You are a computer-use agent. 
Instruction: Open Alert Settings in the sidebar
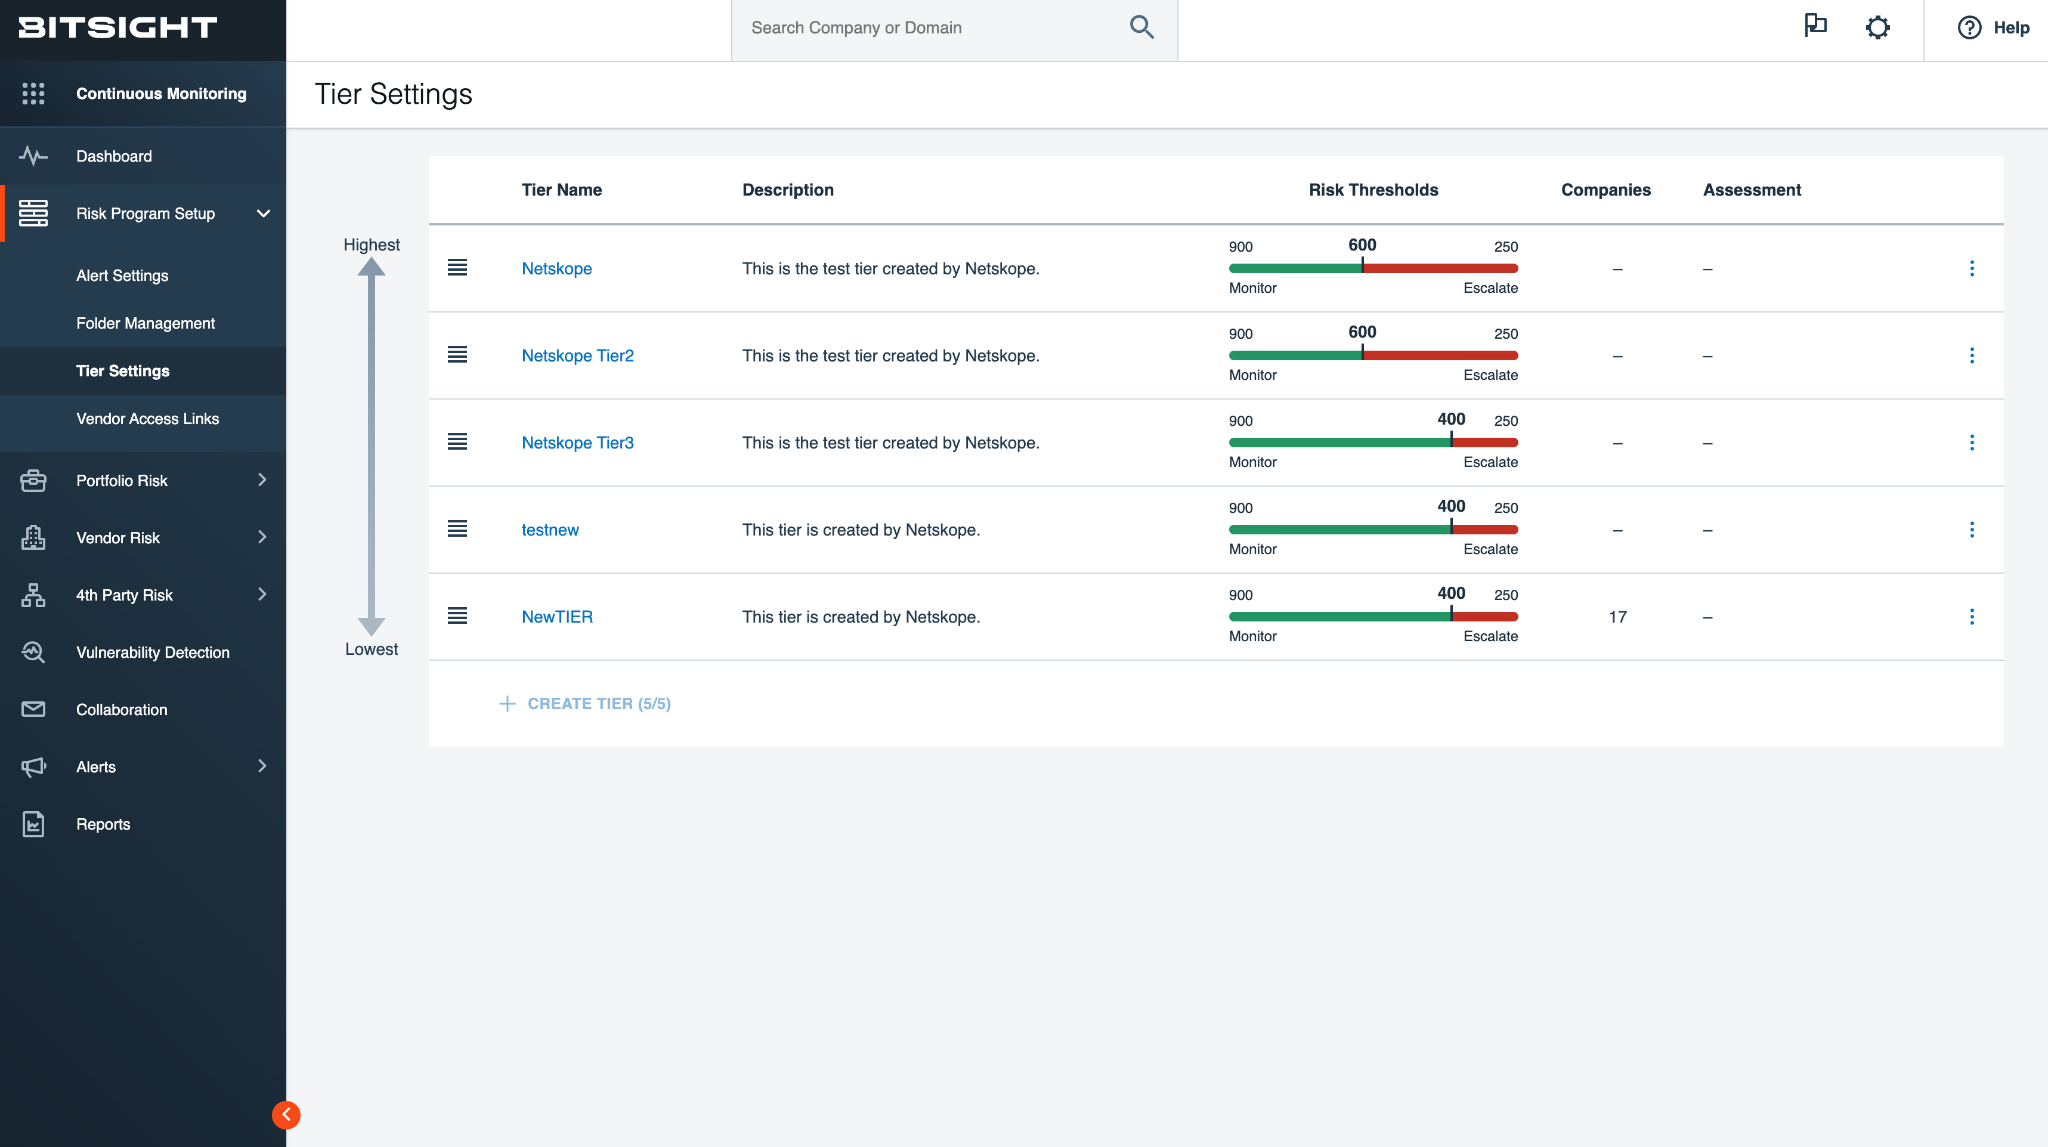coord(122,275)
